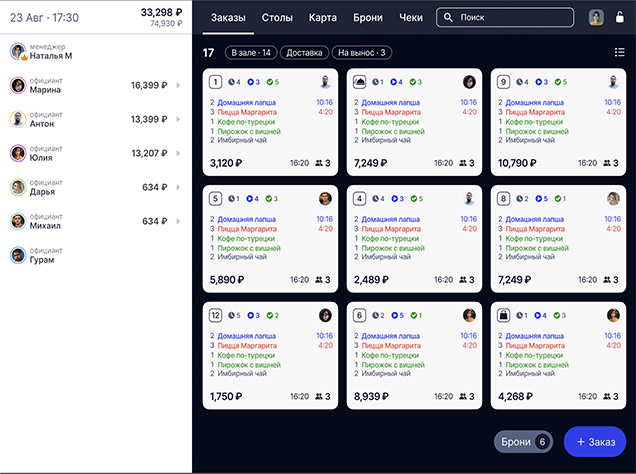636x474 pixels.
Task: Open the 'Карта' tab
Action: coord(323,18)
